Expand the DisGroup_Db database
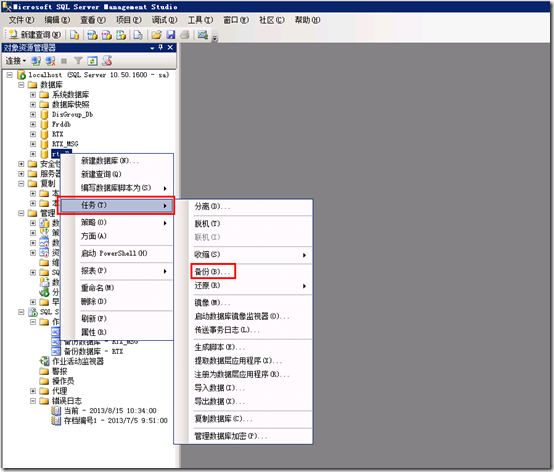This screenshot has width=554, height=472. [33, 114]
